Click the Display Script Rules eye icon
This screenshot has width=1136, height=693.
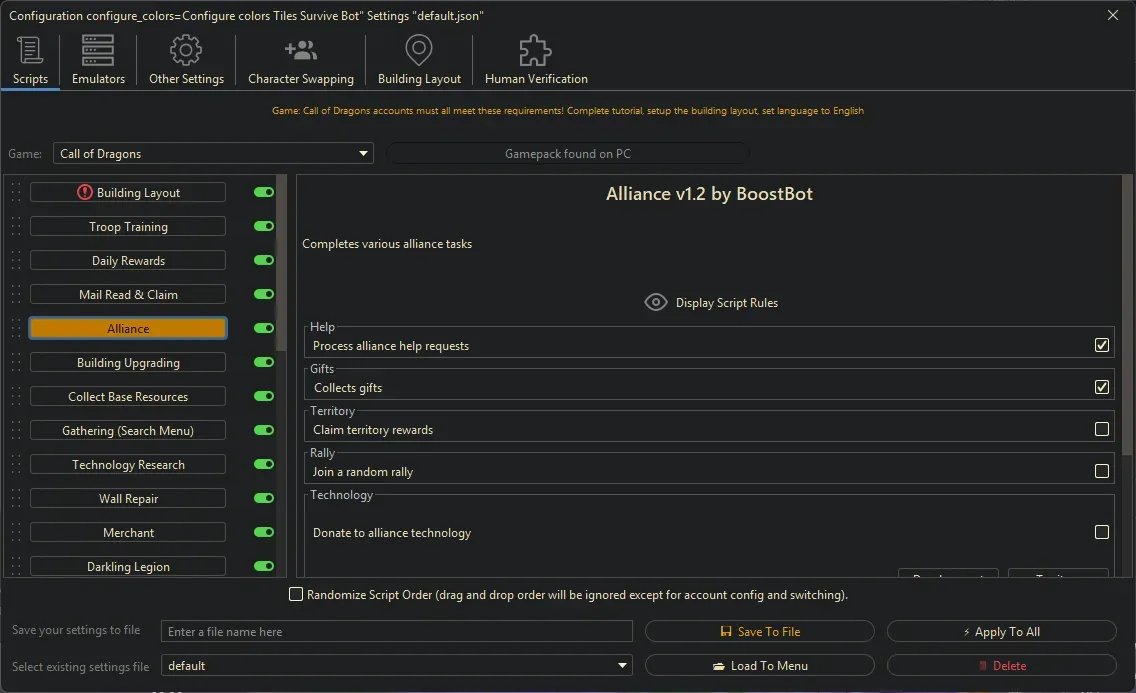(x=656, y=301)
